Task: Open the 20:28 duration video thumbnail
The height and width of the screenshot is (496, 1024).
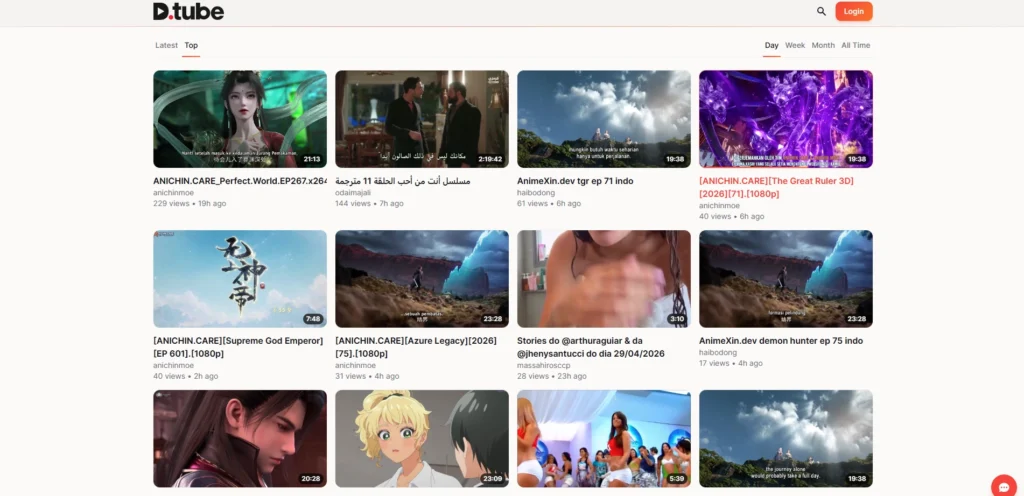Action: point(240,439)
